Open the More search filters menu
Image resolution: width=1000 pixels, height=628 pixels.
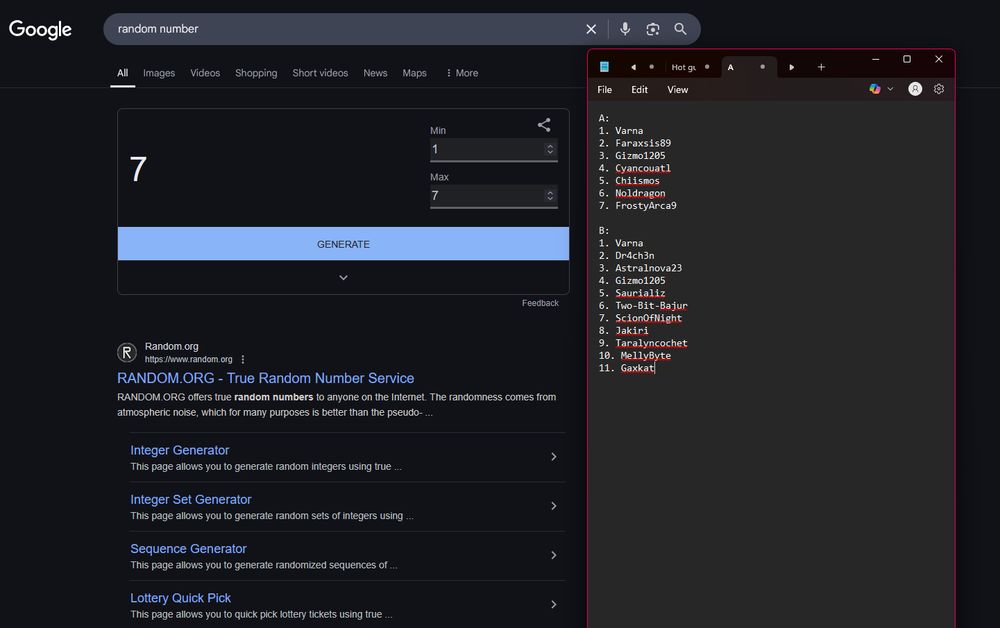click(462, 73)
